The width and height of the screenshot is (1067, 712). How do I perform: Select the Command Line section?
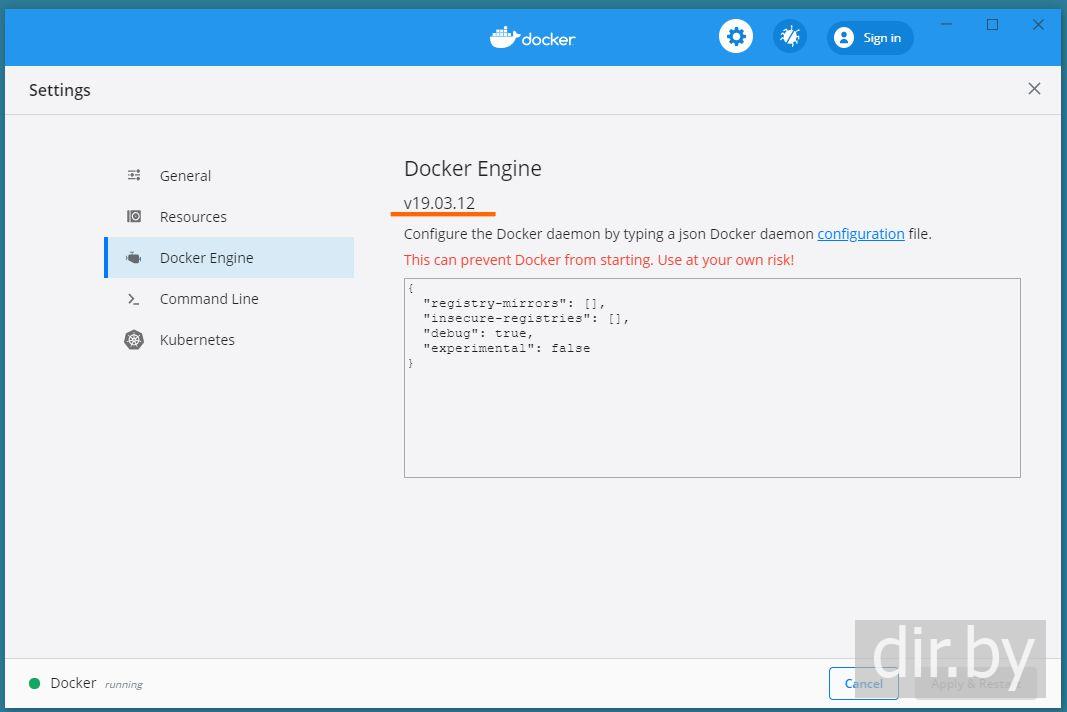[x=209, y=299]
